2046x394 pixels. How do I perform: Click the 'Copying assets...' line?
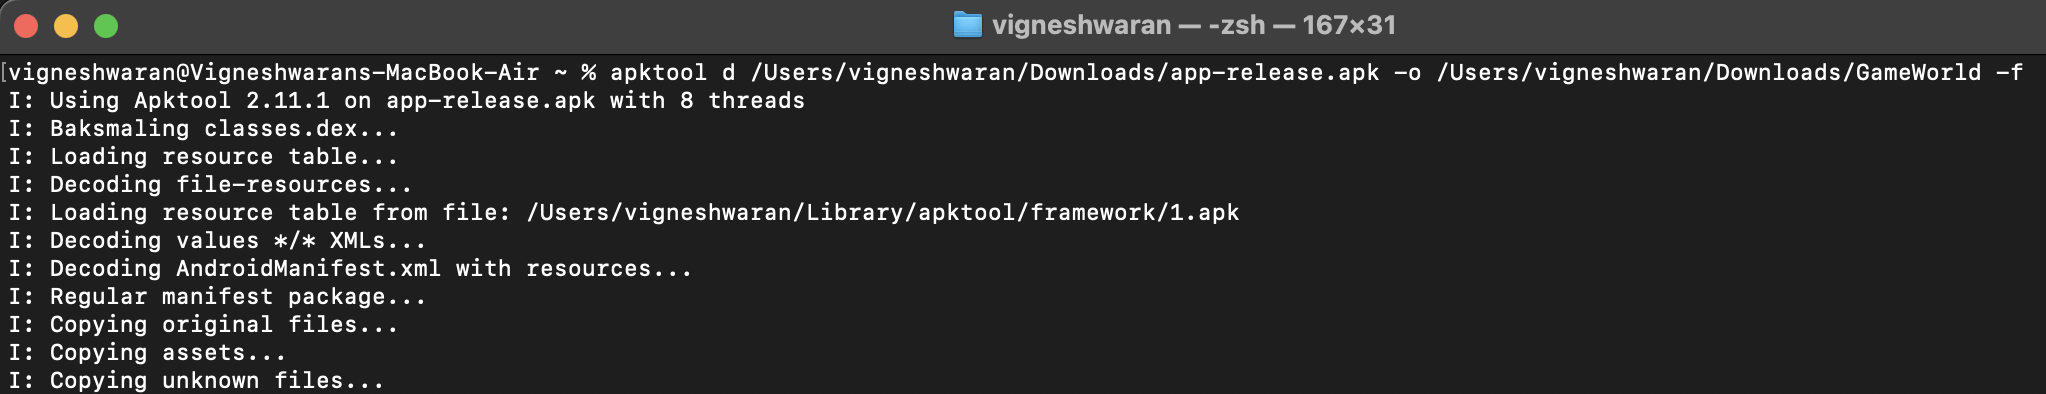point(148,353)
